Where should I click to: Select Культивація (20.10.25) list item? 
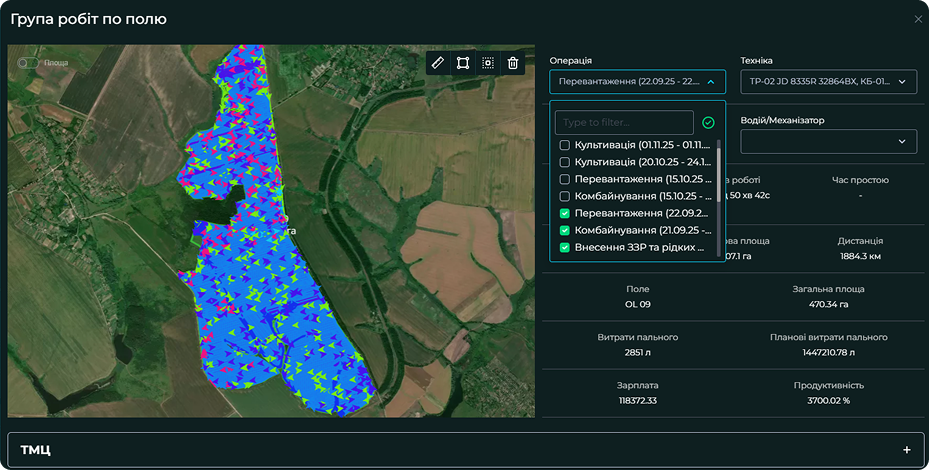click(634, 162)
